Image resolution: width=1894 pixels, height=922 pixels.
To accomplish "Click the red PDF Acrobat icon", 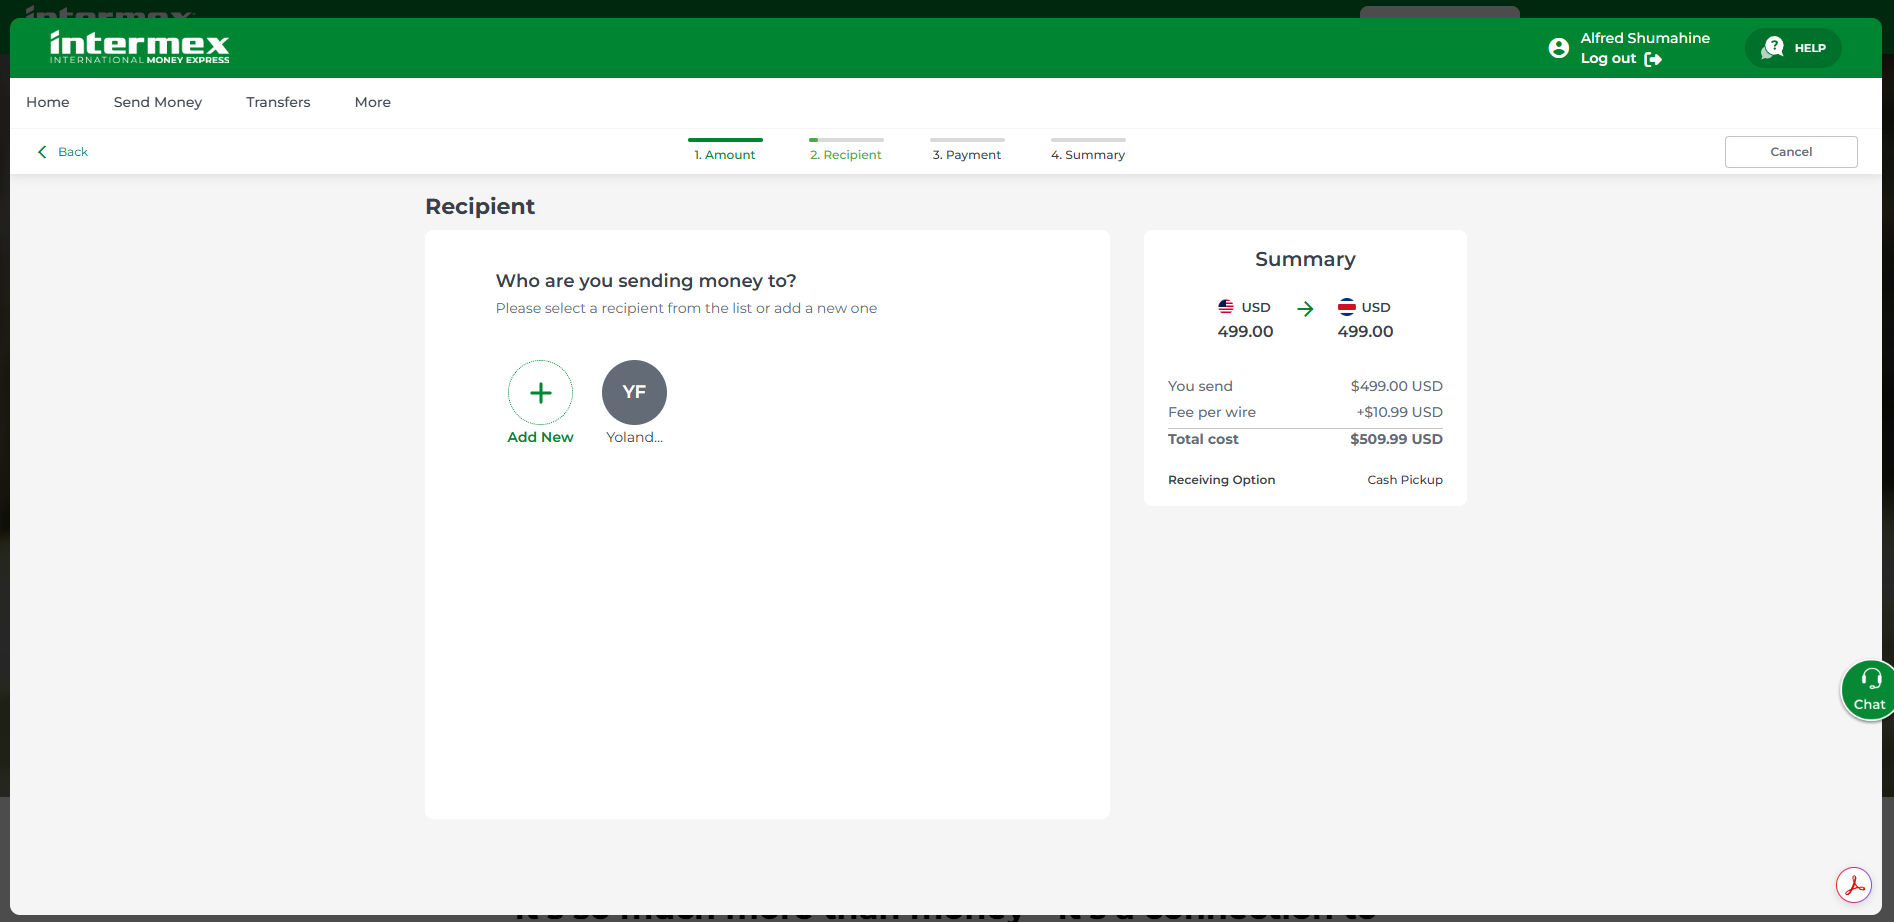I will [1853, 885].
